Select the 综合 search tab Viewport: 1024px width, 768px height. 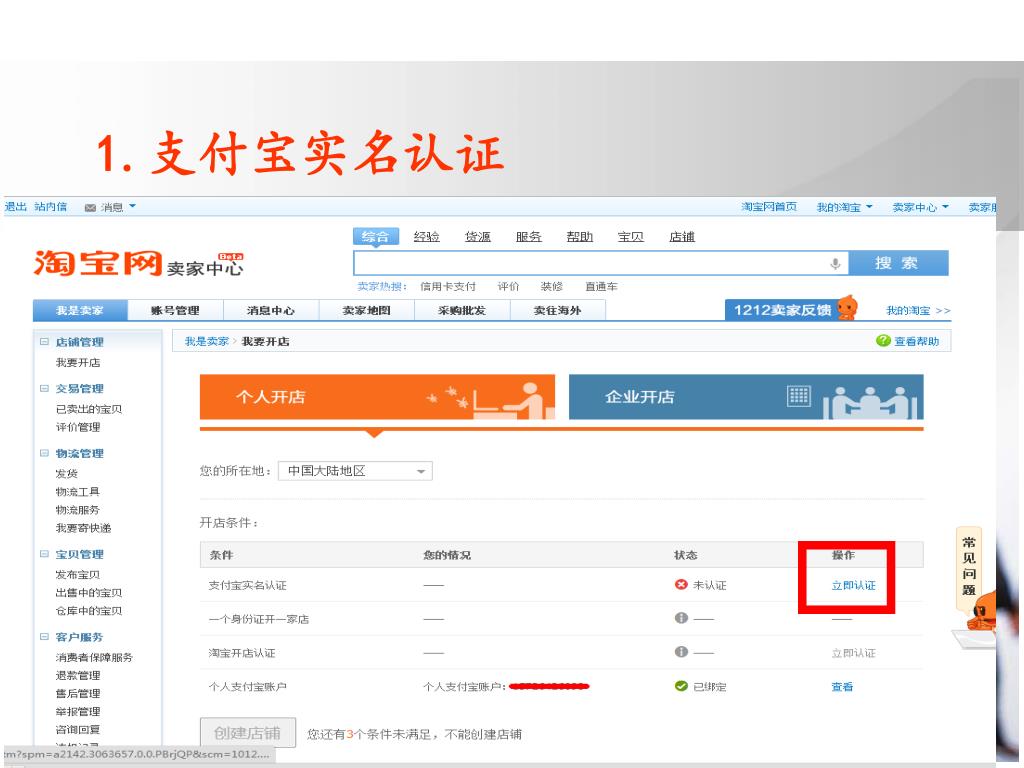pos(376,236)
